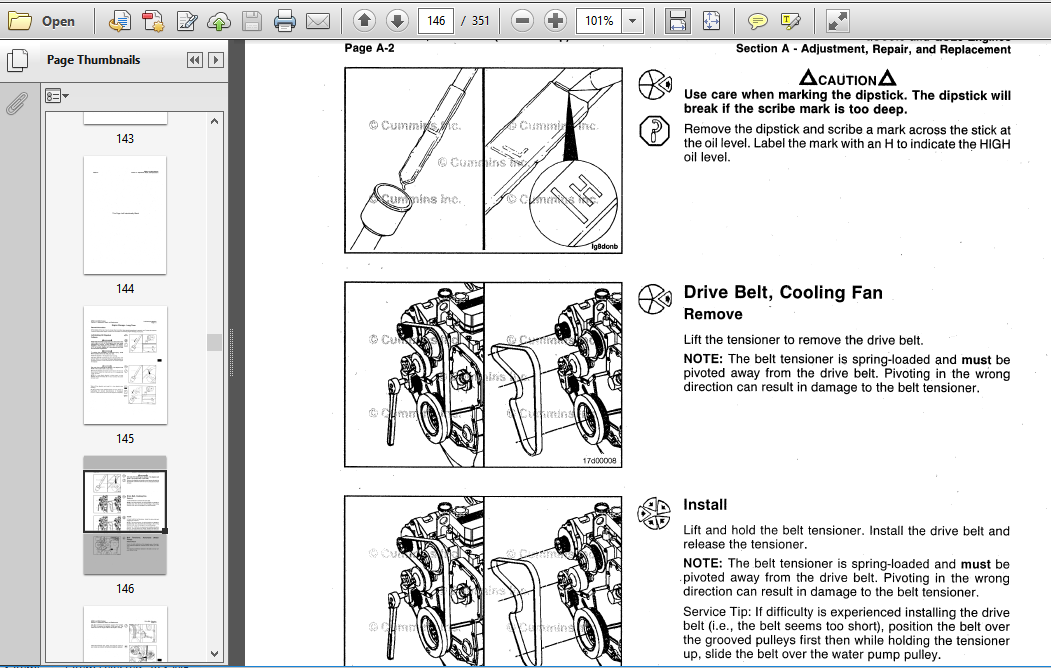Click the Remove subheading
1051x668 pixels.
(713, 314)
